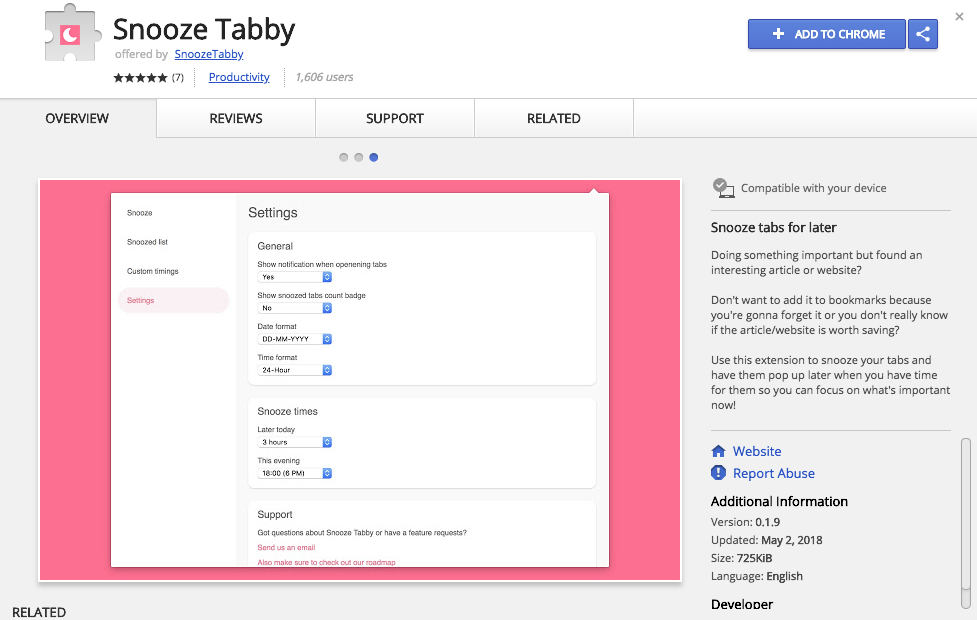Open the notification Yes dropdown
The image size is (977, 620).
(x=295, y=277)
